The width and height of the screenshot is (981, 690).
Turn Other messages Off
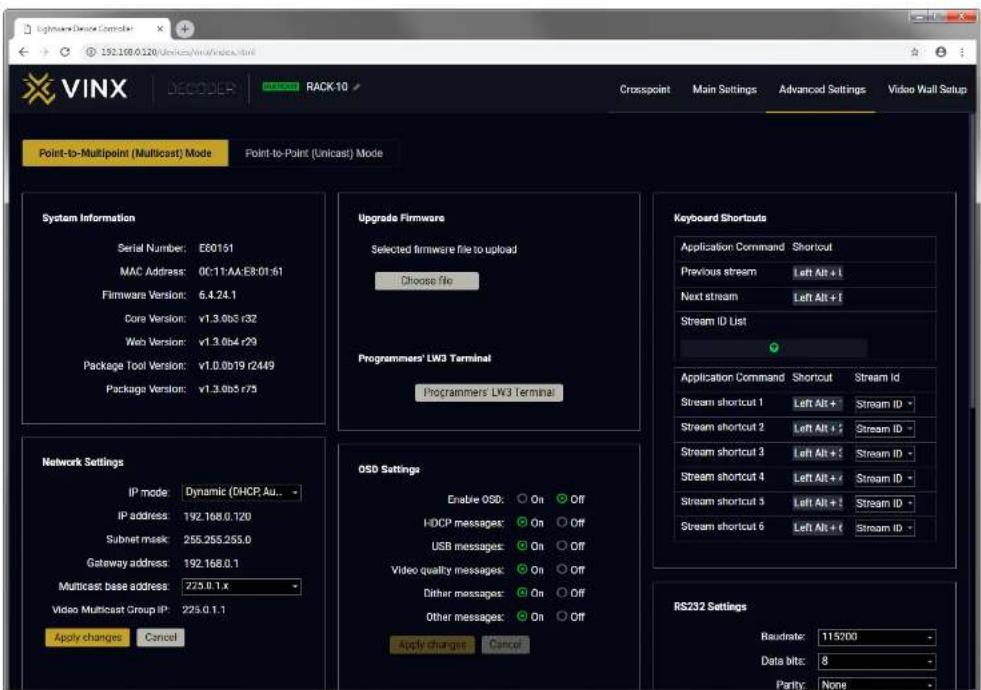562,616
